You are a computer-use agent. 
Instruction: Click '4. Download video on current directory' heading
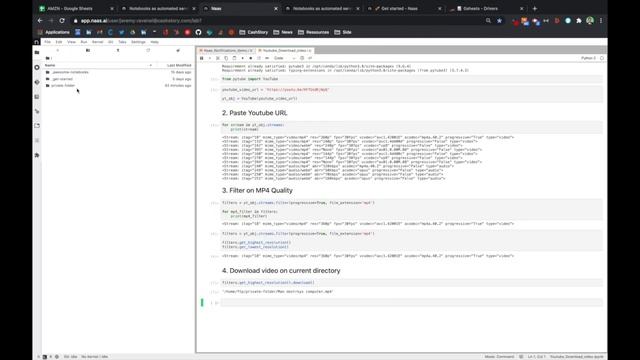point(281,271)
